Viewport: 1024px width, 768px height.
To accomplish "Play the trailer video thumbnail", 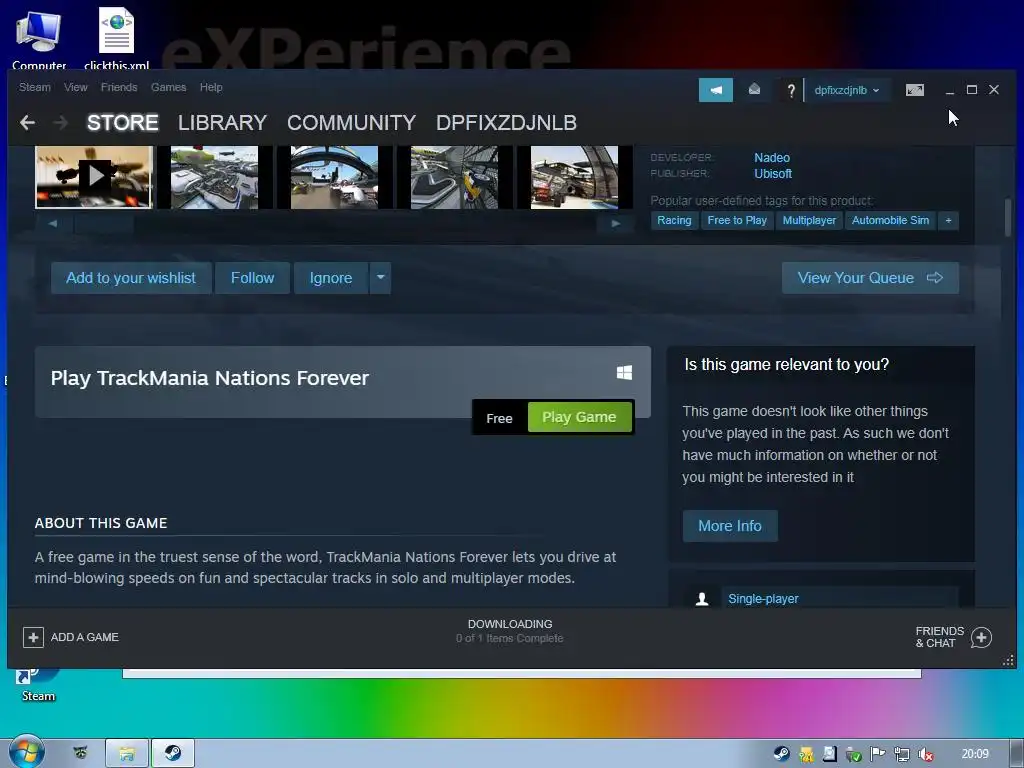I will (x=94, y=177).
